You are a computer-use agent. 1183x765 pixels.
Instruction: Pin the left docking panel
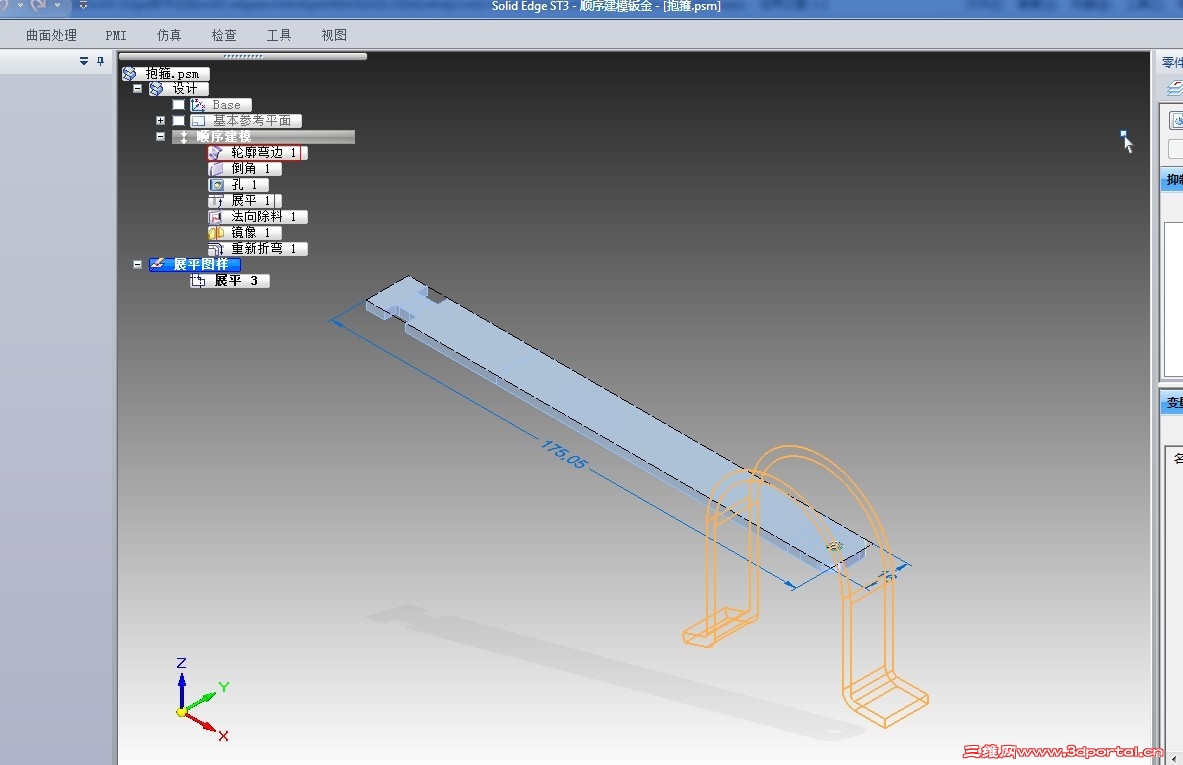tap(100, 61)
